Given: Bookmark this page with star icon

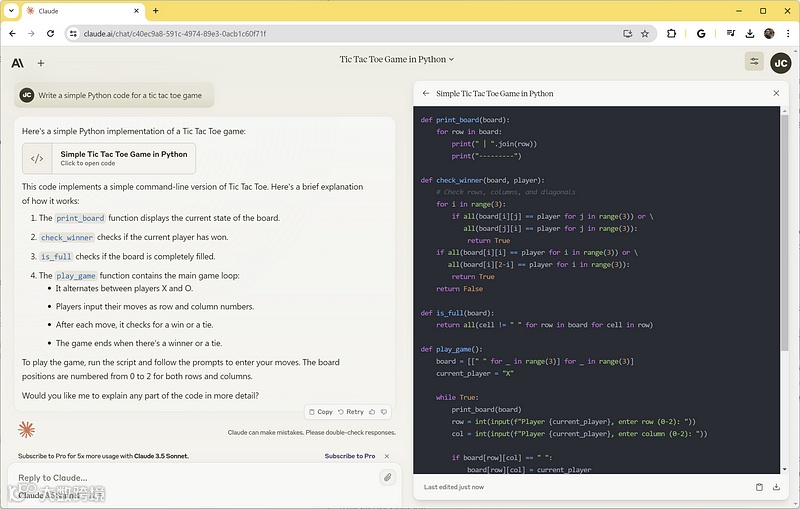Looking at the screenshot, I should pos(645,33).
